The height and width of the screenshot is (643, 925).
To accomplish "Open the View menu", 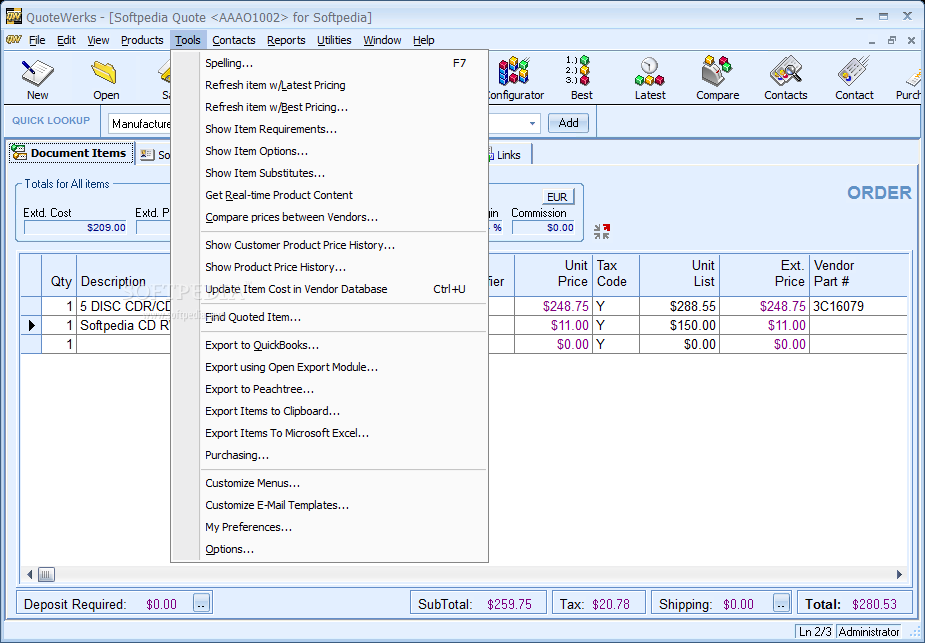I will (98, 40).
